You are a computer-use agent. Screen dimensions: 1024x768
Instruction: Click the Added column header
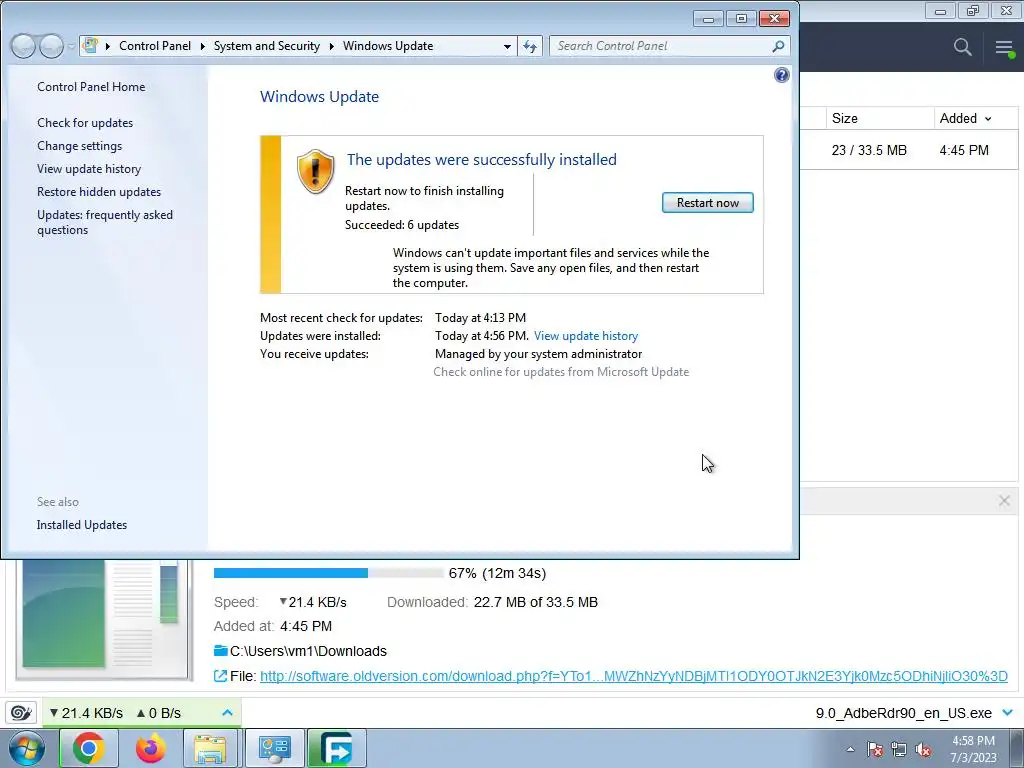point(958,118)
